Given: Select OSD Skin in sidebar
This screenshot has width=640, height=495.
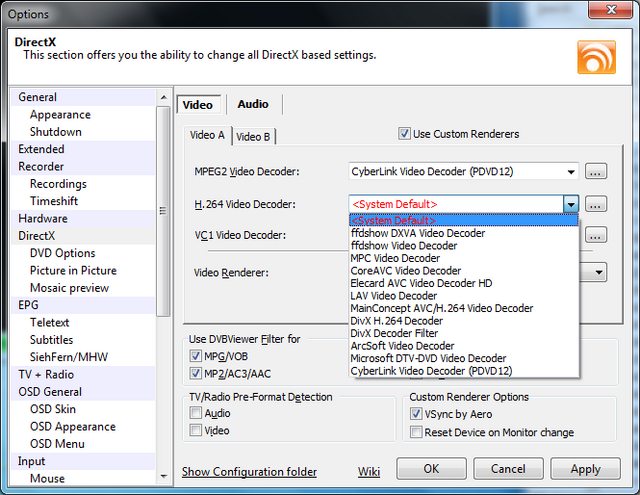Looking at the screenshot, I should pyautogui.click(x=83, y=409).
